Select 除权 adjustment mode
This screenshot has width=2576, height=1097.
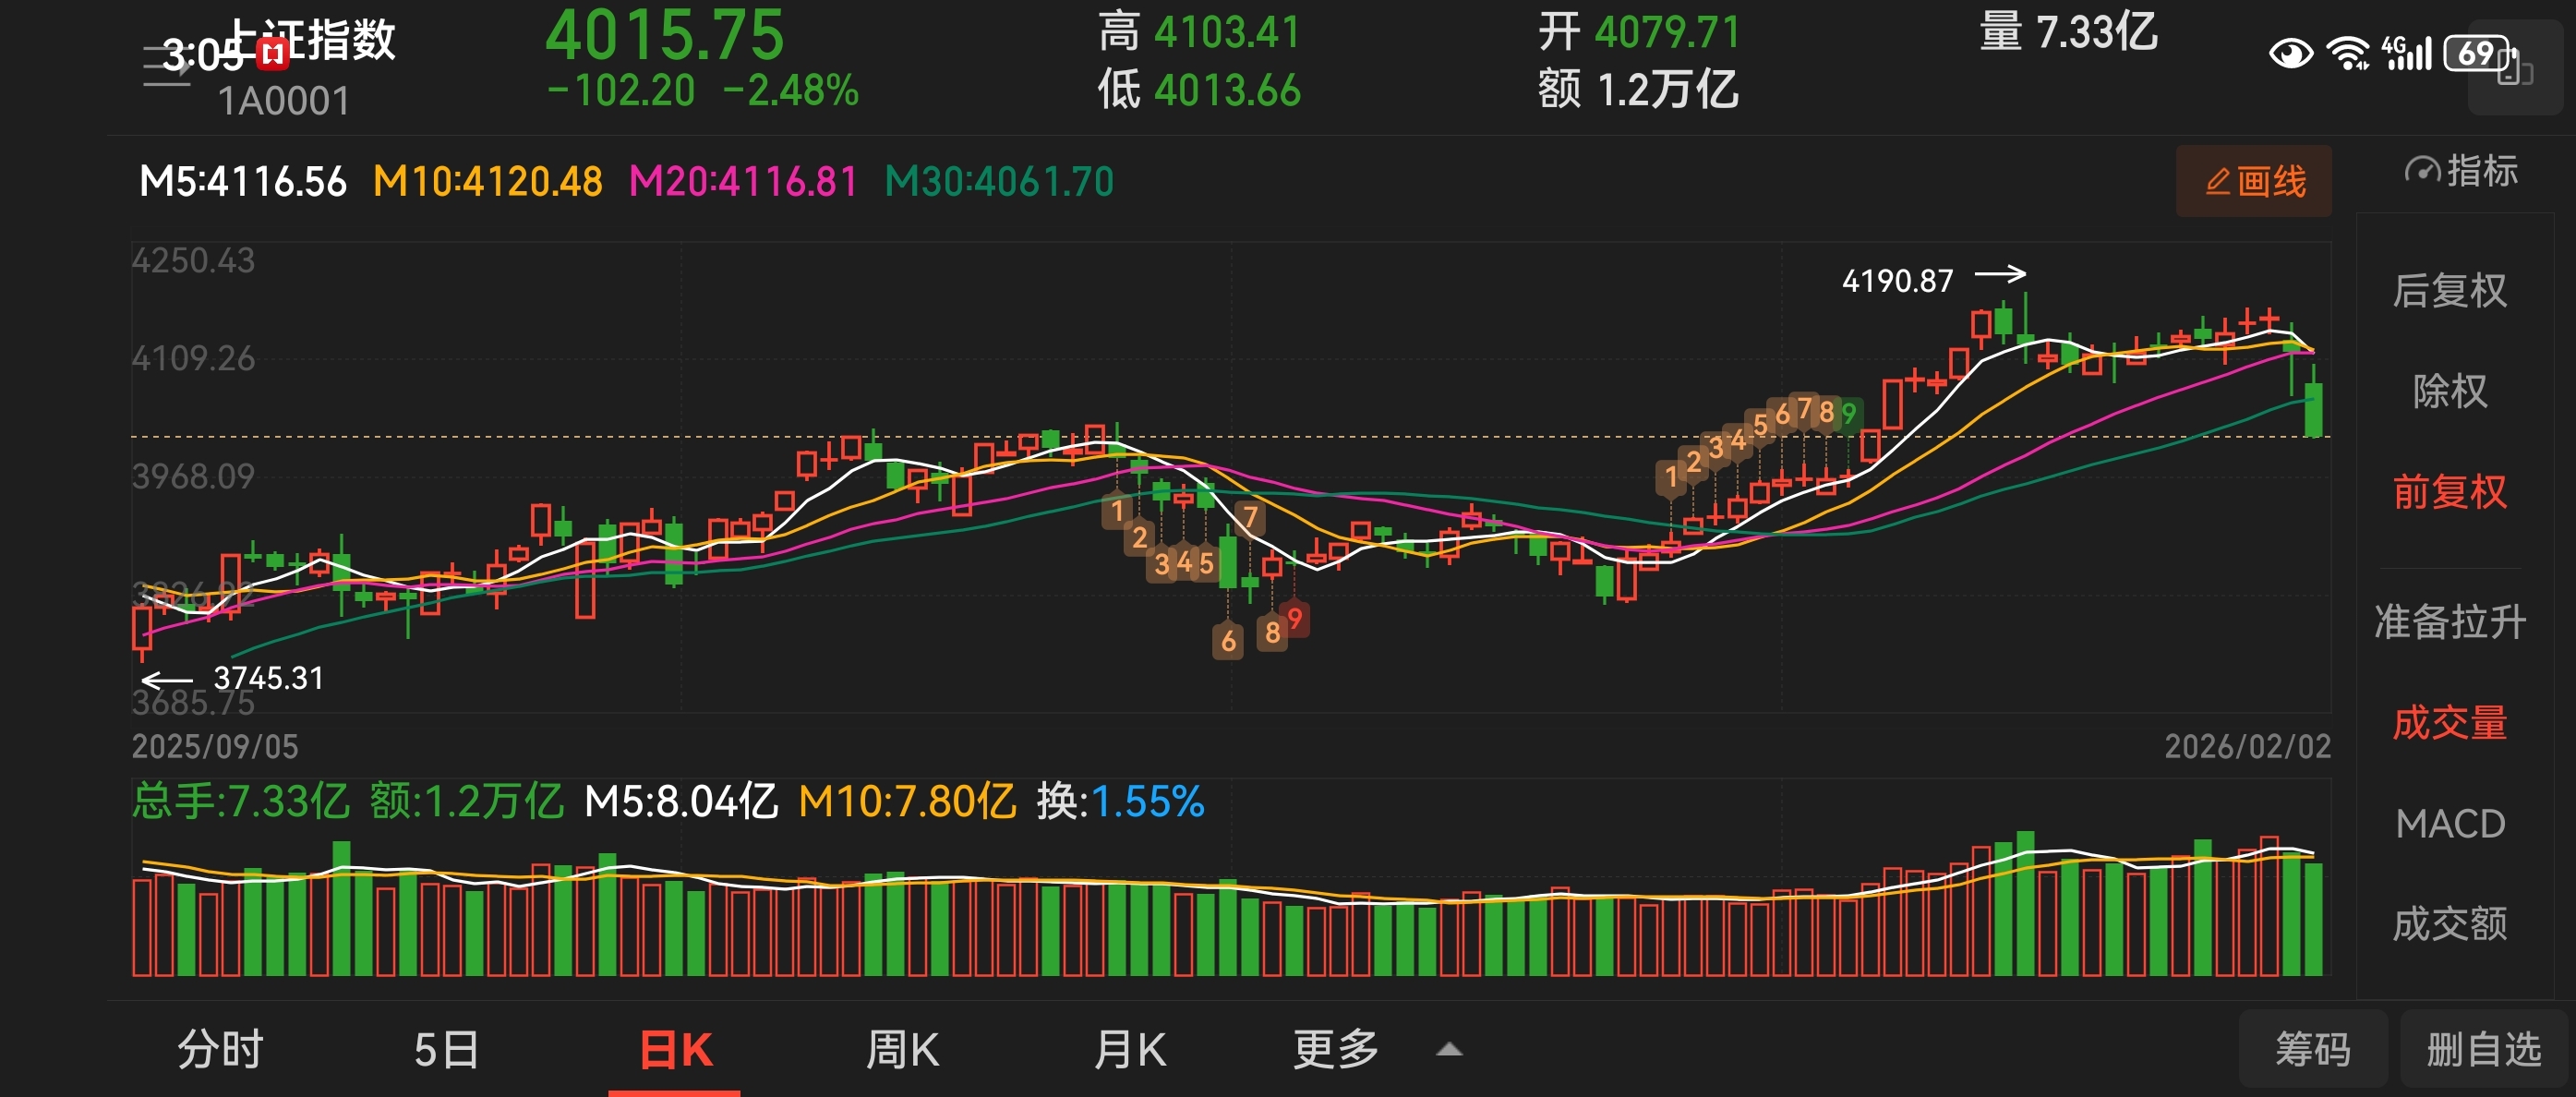[2449, 391]
